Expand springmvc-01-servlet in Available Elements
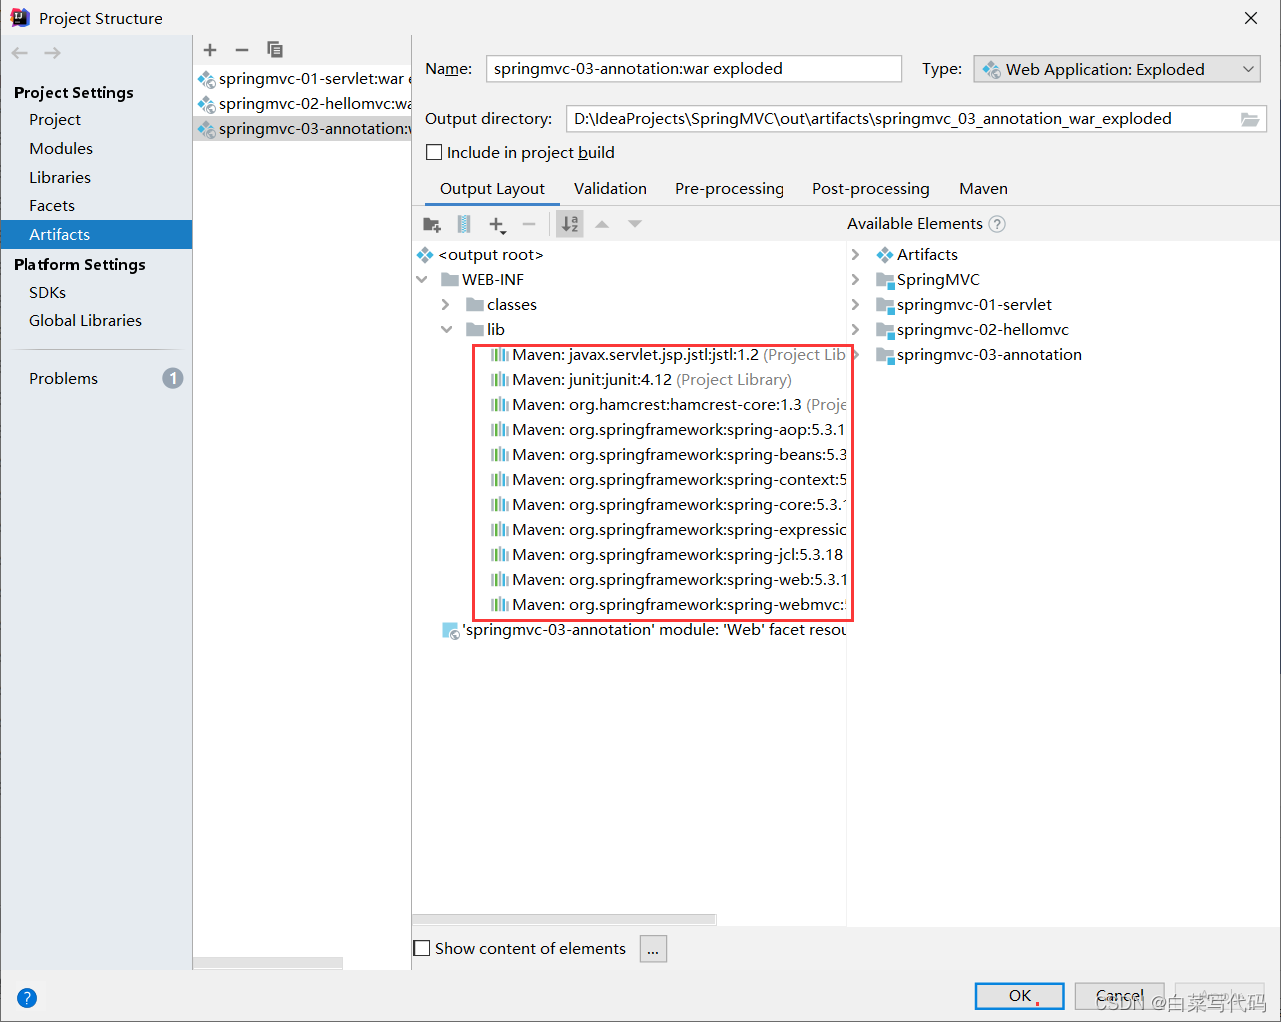 click(855, 305)
